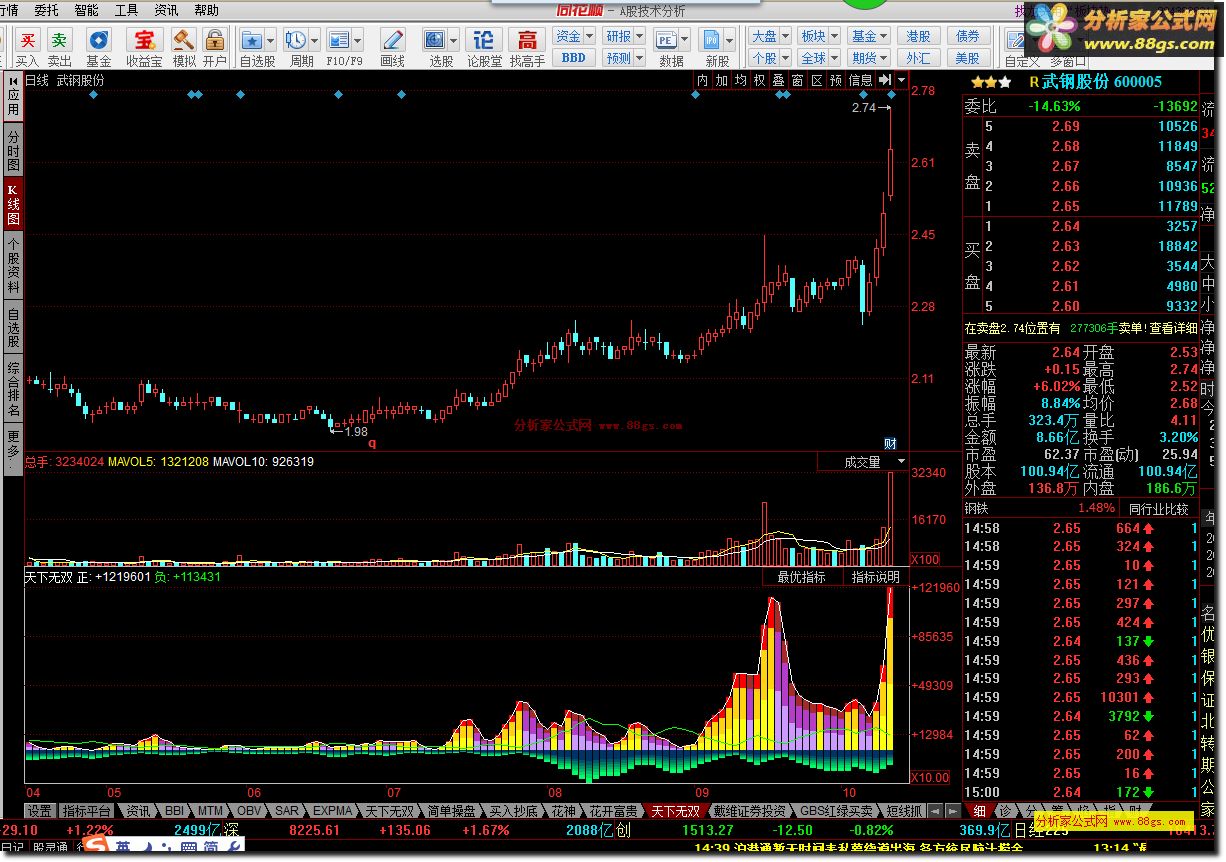This screenshot has height=862, width=1226.
Task: Click the 查看详细 link
Action: [1172, 328]
